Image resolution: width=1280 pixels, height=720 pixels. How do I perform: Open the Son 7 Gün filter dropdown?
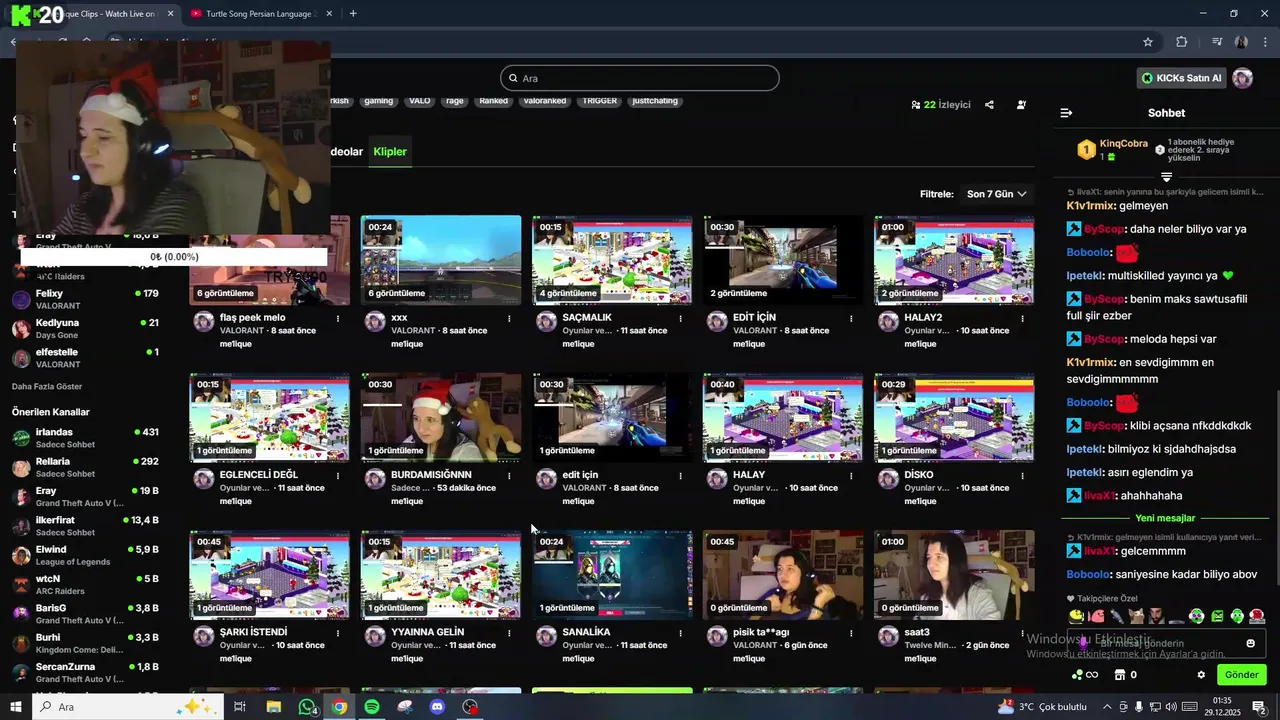pyautogui.click(x=997, y=194)
